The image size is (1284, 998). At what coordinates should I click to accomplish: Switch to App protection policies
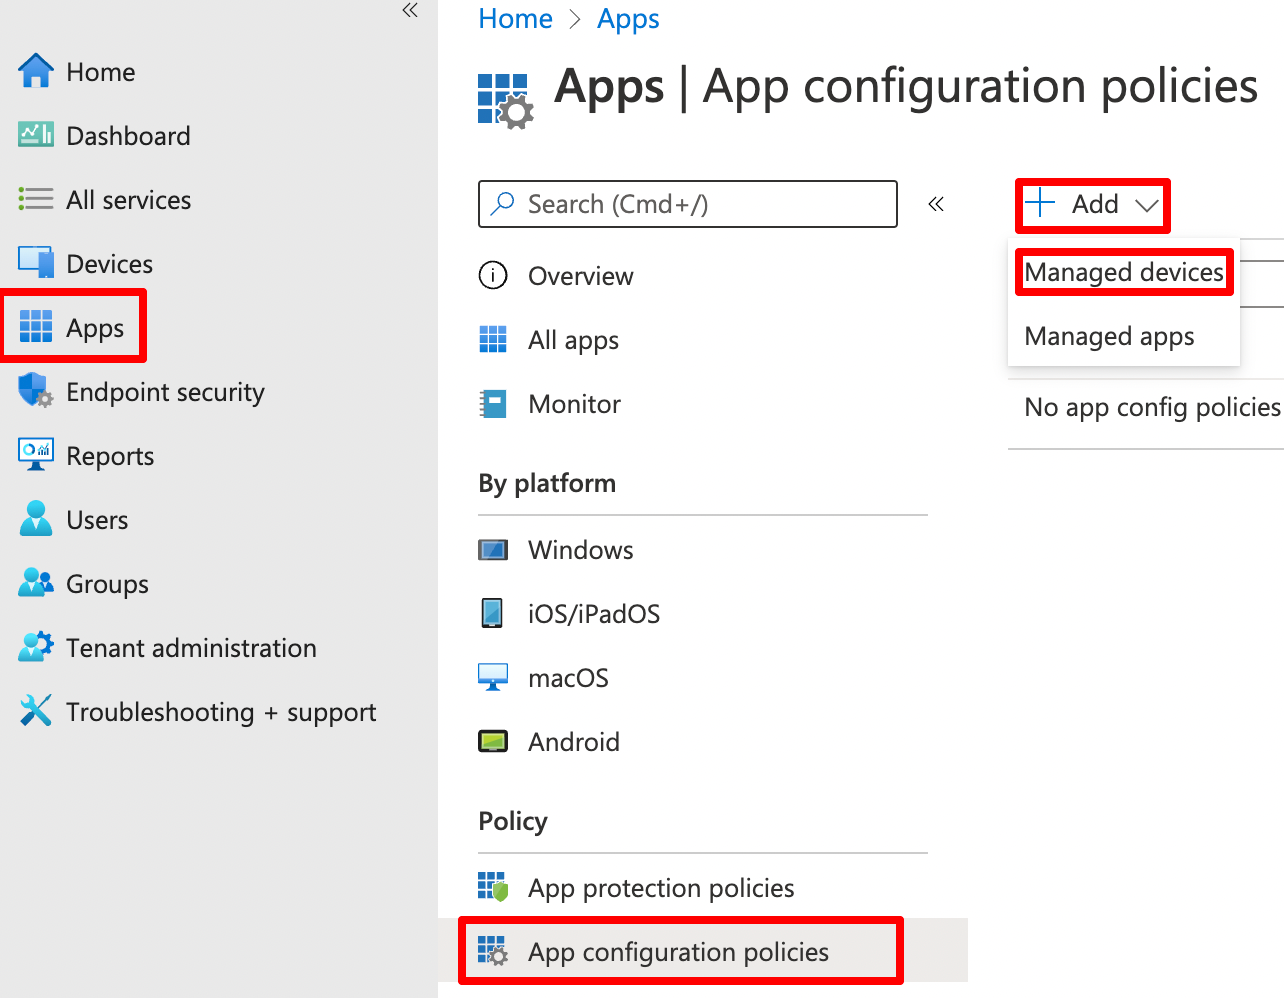(660, 887)
